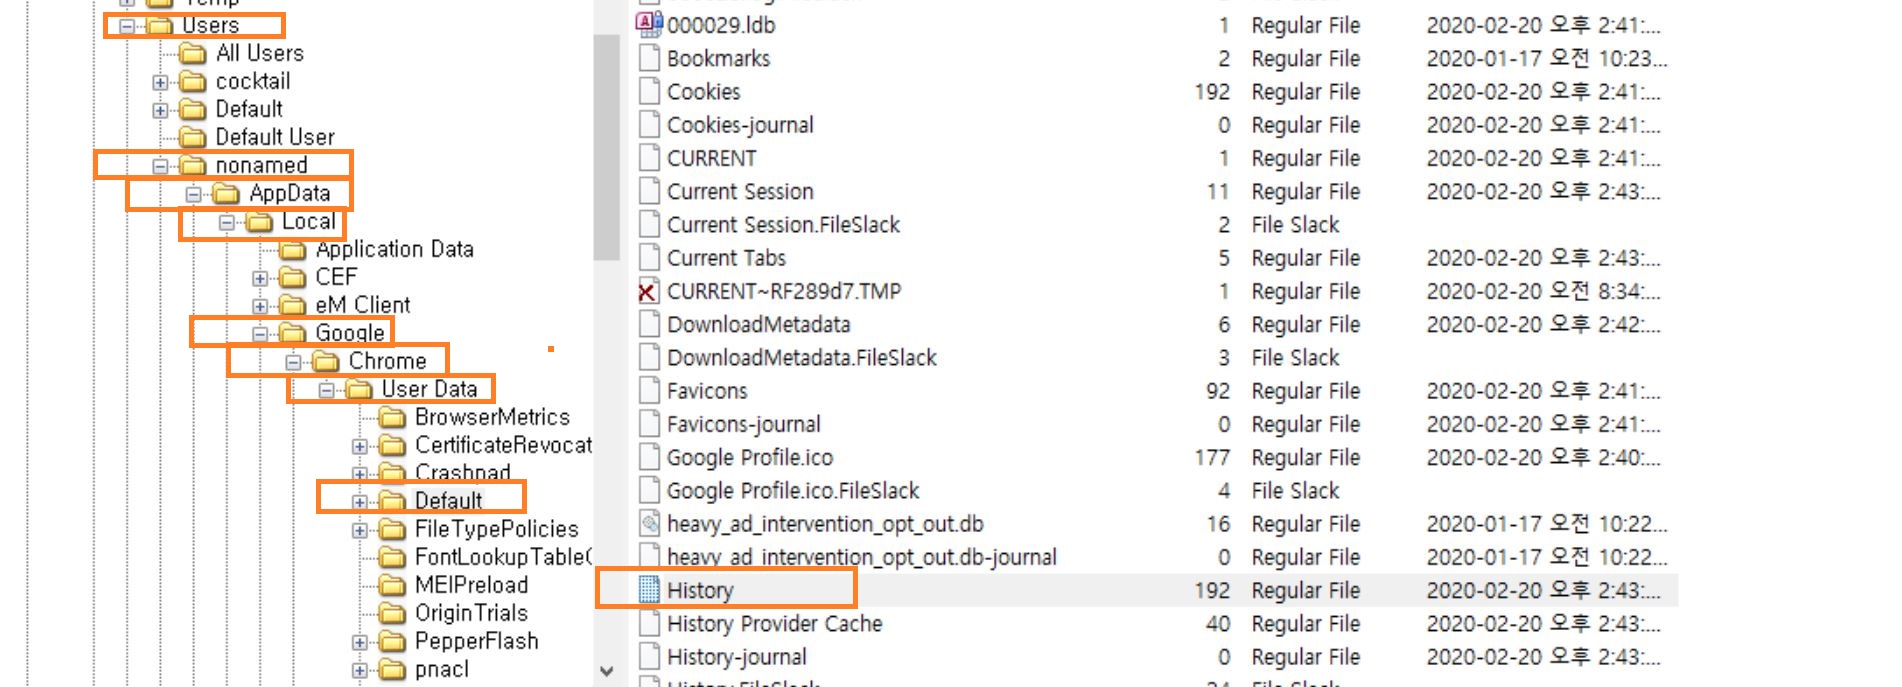This screenshot has width=1902, height=687.
Task: Click the Favicons file icon
Action: click(x=649, y=391)
